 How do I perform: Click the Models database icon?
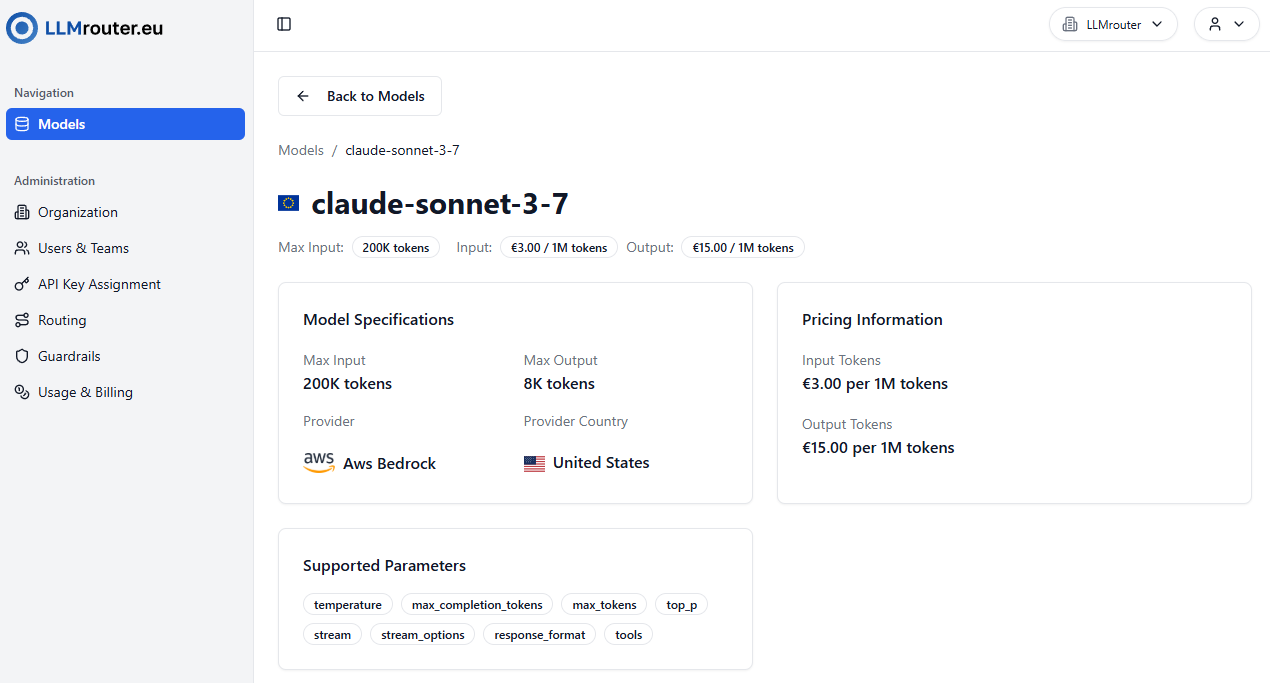pyautogui.click(x=22, y=124)
